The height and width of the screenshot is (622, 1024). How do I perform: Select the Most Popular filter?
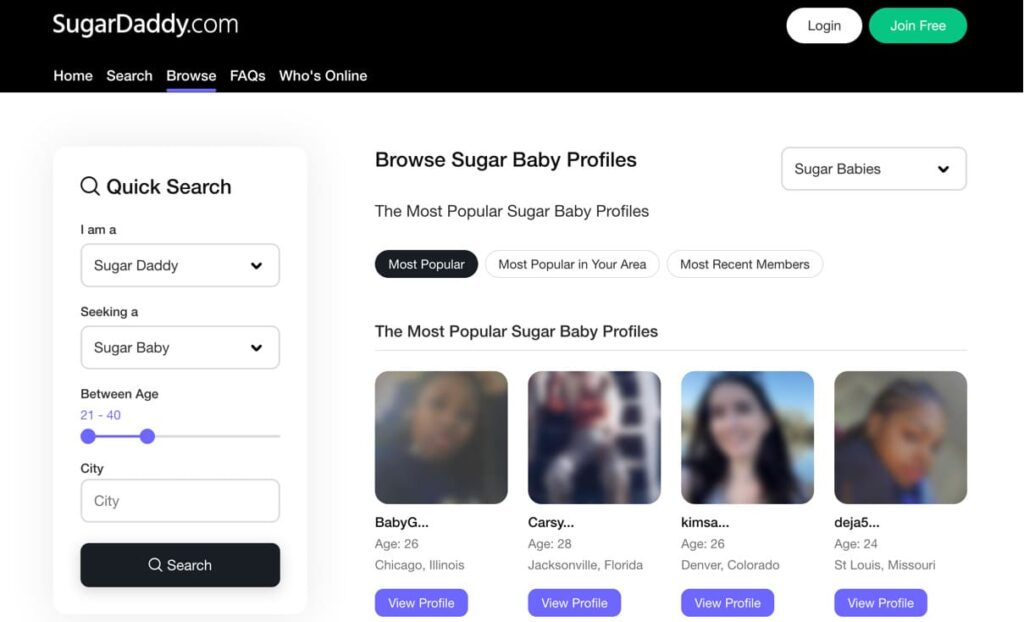click(426, 264)
